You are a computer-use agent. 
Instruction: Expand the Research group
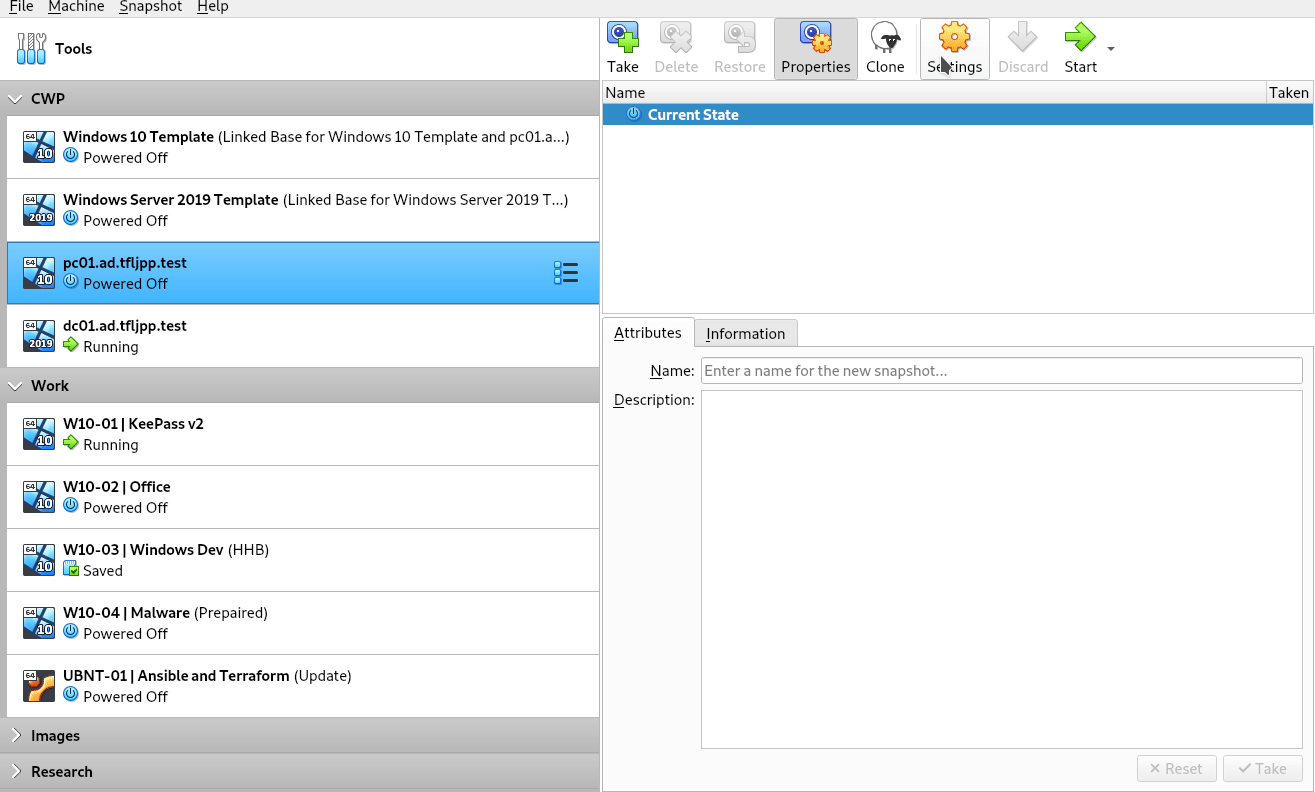click(x=16, y=772)
